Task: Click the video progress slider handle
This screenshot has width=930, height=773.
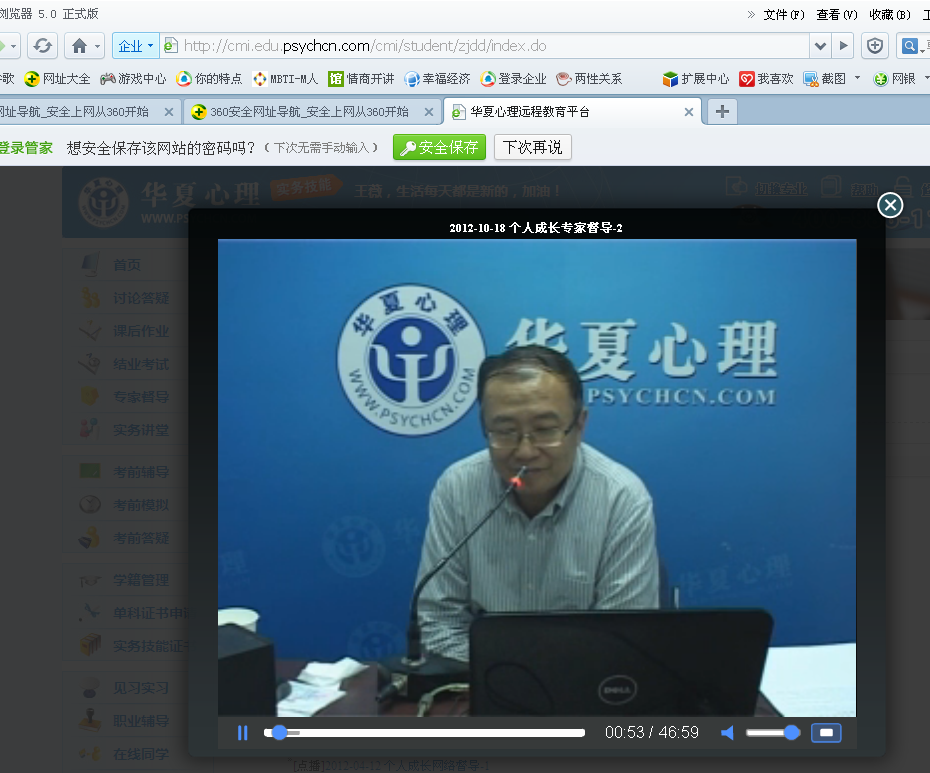Action: [x=280, y=733]
